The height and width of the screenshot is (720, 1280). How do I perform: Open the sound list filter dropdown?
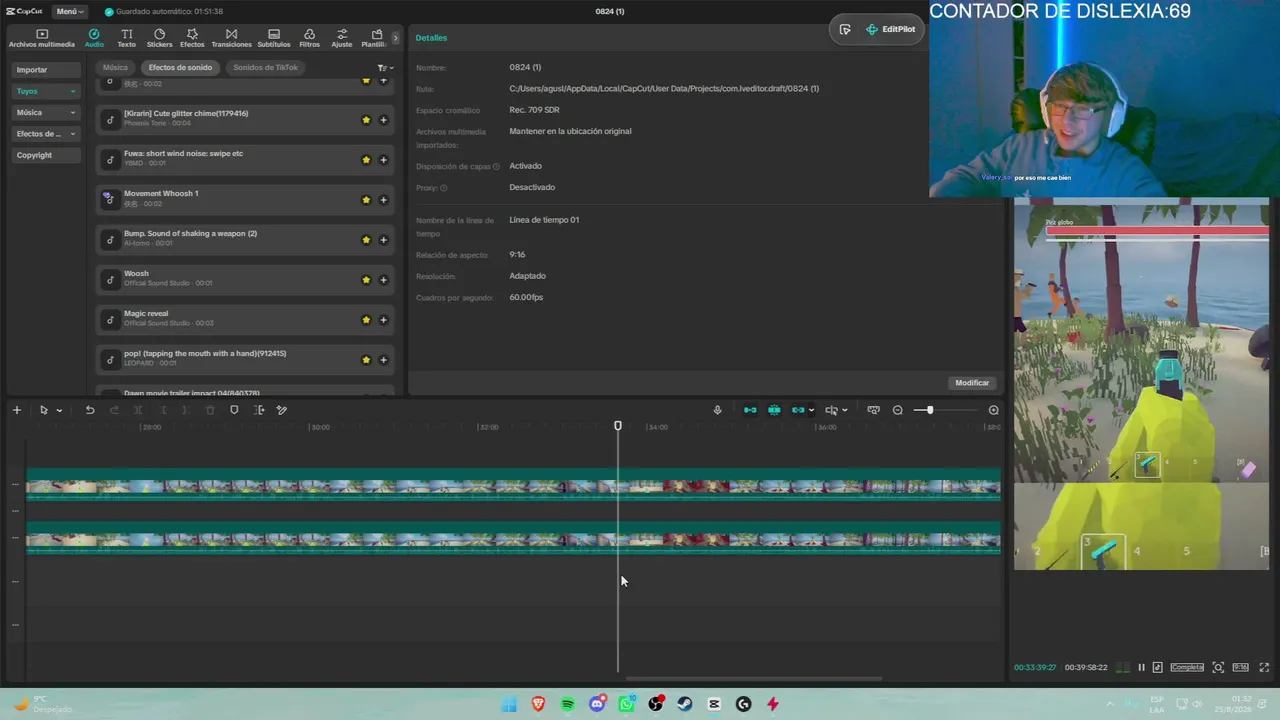385,68
